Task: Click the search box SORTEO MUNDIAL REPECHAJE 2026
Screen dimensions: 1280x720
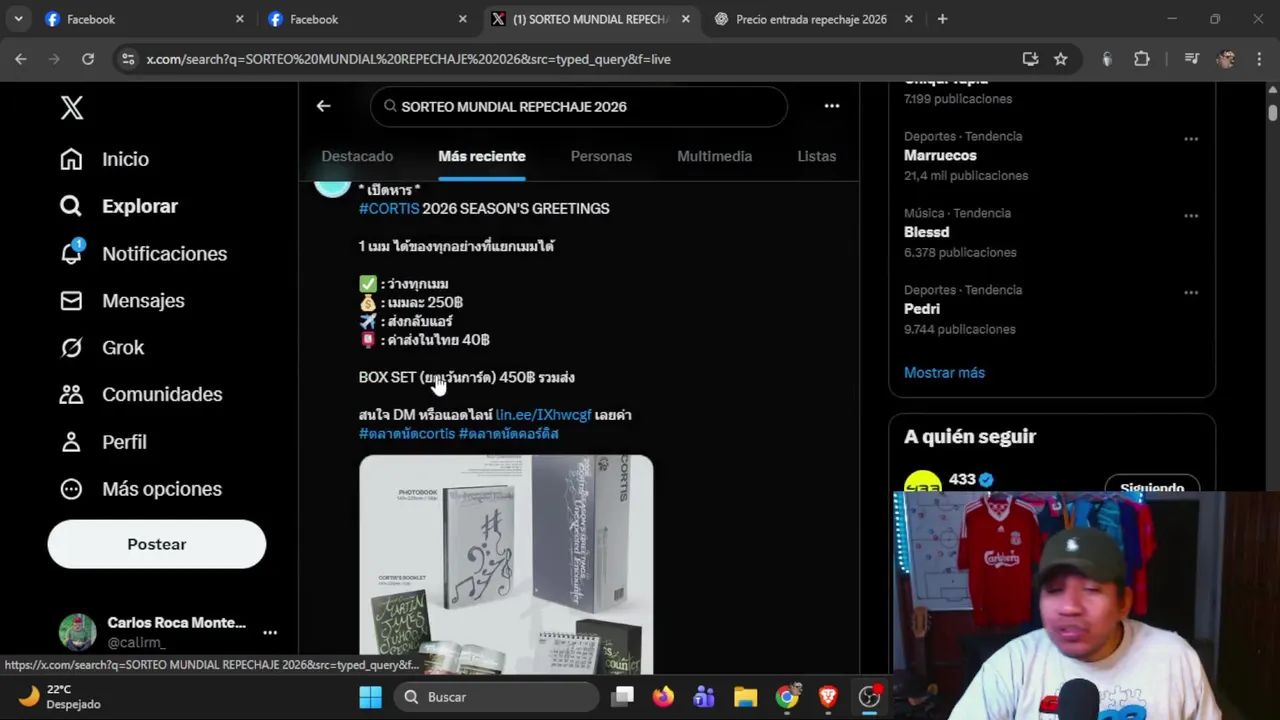Action: coord(578,106)
